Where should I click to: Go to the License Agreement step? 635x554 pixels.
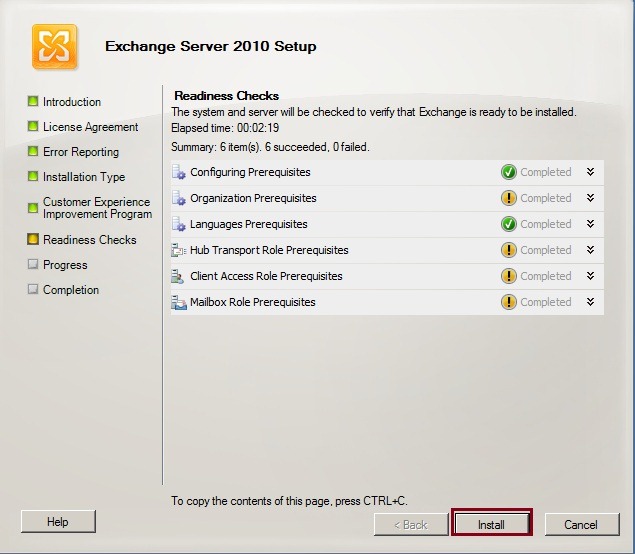(x=90, y=127)
